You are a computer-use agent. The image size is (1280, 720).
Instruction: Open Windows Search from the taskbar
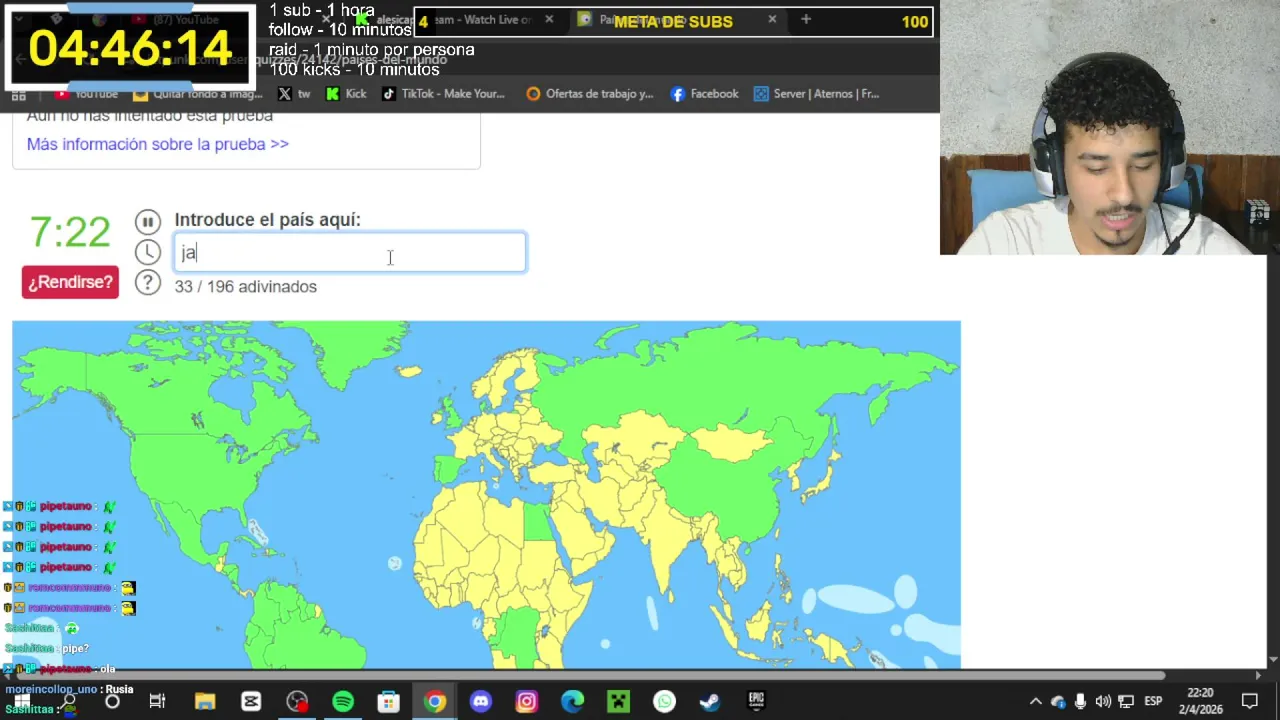68,701
